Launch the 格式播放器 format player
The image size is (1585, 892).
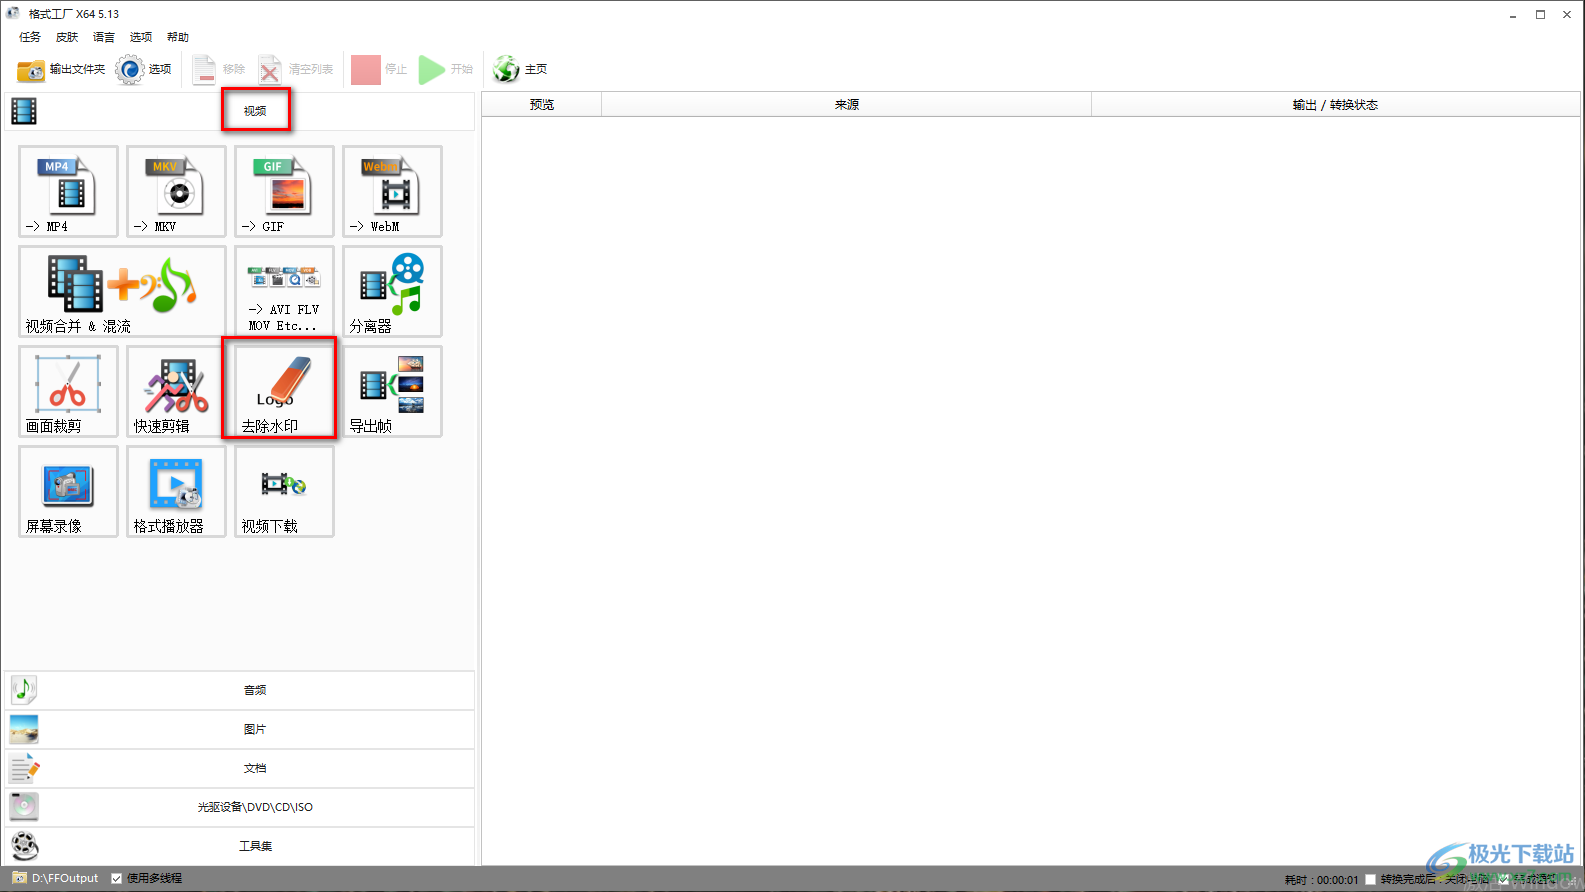(x=176, y=491)
